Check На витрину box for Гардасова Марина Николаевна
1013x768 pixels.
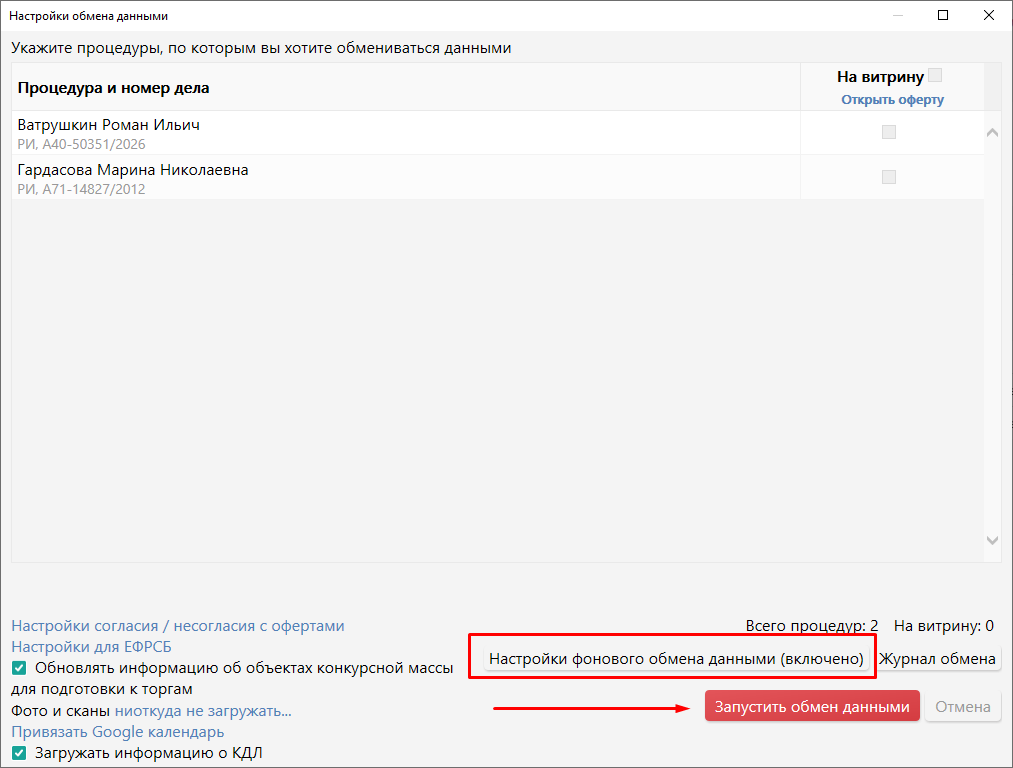click(x=889, y=177)
